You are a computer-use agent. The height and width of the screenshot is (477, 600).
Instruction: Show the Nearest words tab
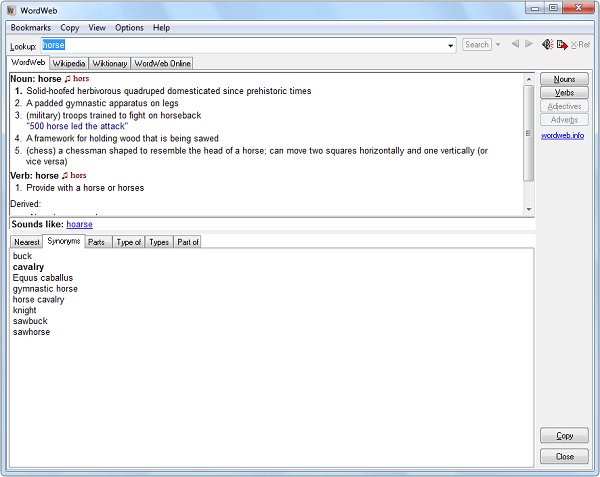point(27,242)
